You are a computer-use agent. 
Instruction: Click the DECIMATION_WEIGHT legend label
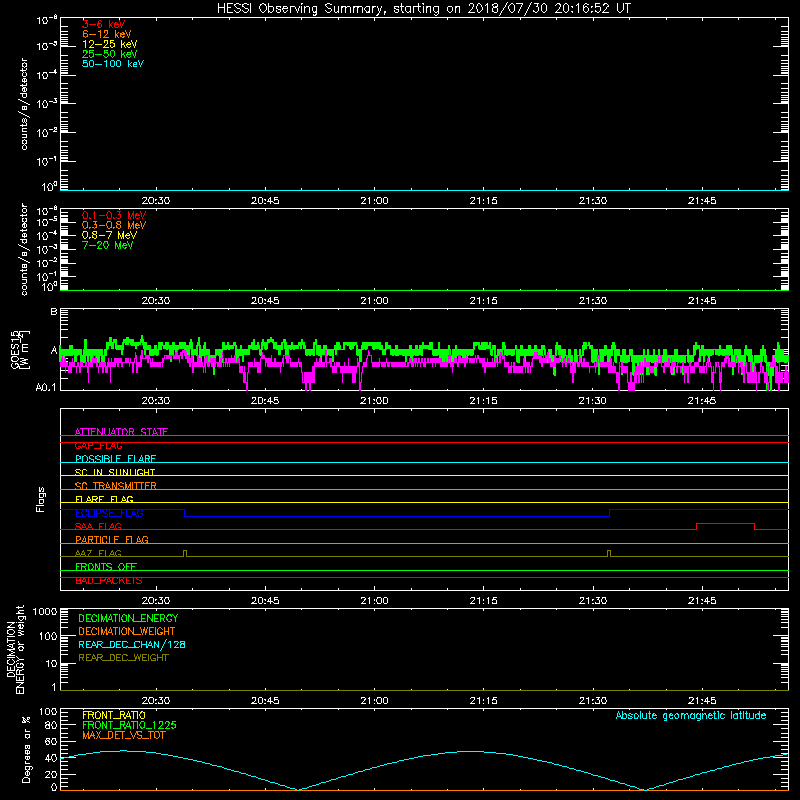(127, 631)
